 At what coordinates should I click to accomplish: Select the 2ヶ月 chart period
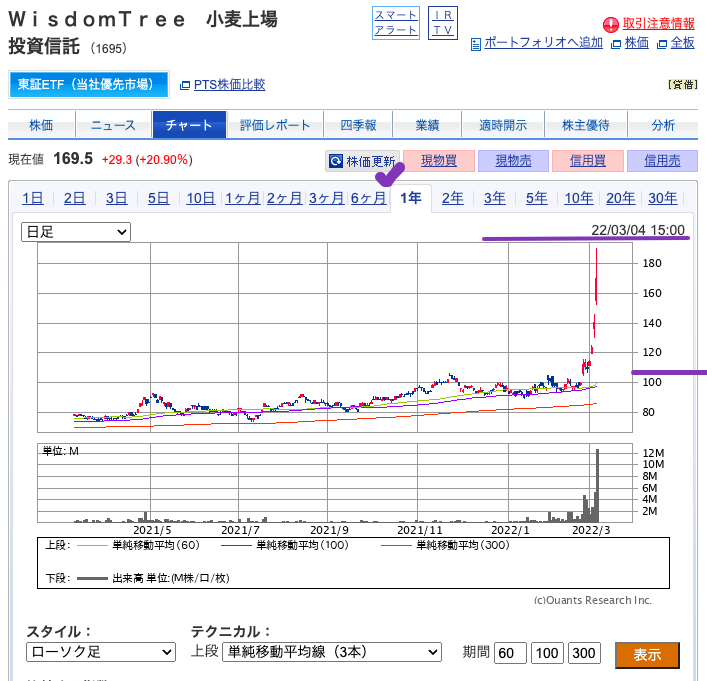285,198
